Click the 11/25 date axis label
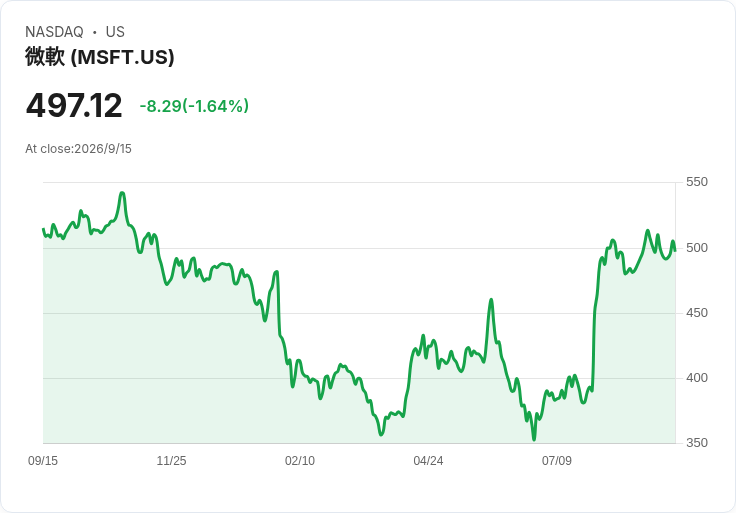Screen dimensions: 736x513 point(171,461)
